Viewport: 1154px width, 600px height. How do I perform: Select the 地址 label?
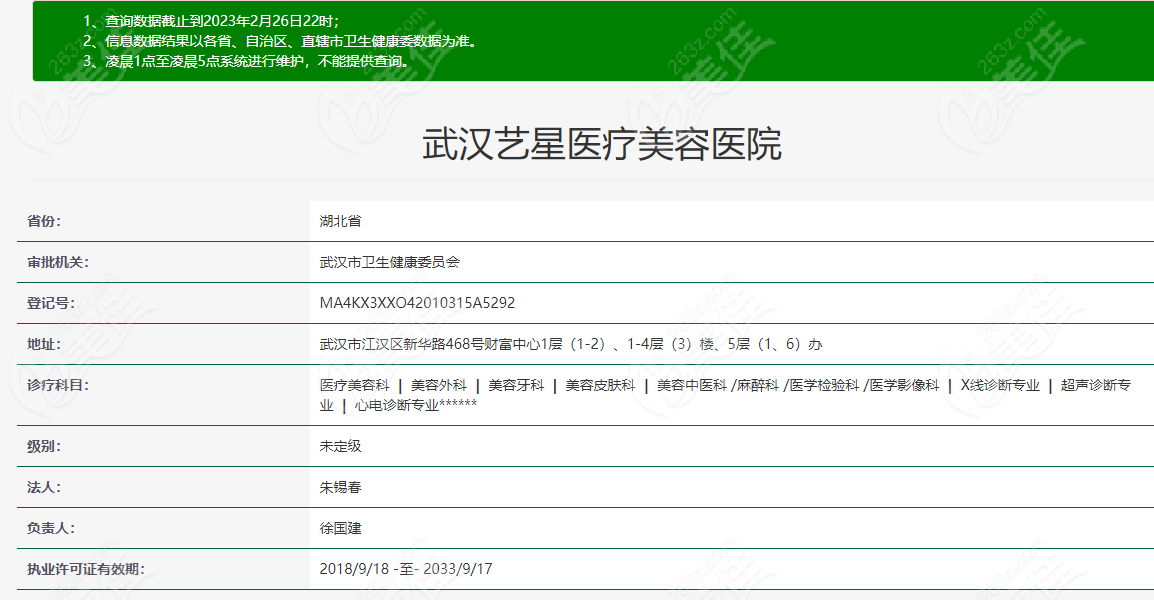[x=44, y=344]
